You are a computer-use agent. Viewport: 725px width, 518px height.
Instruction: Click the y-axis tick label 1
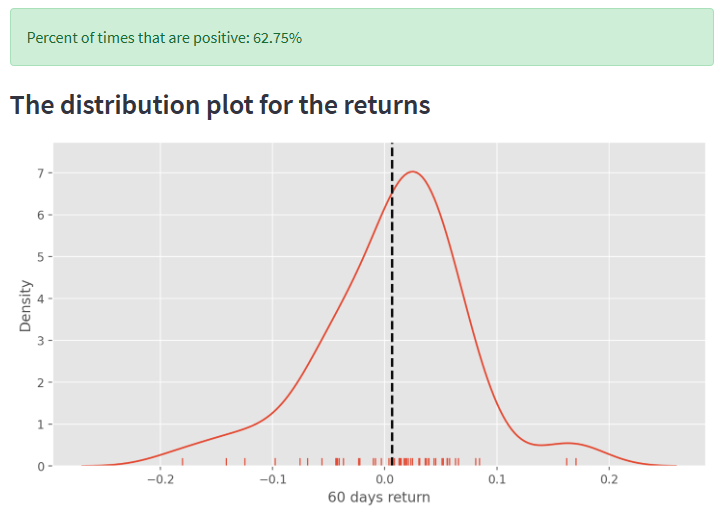(x=41, y=425)
